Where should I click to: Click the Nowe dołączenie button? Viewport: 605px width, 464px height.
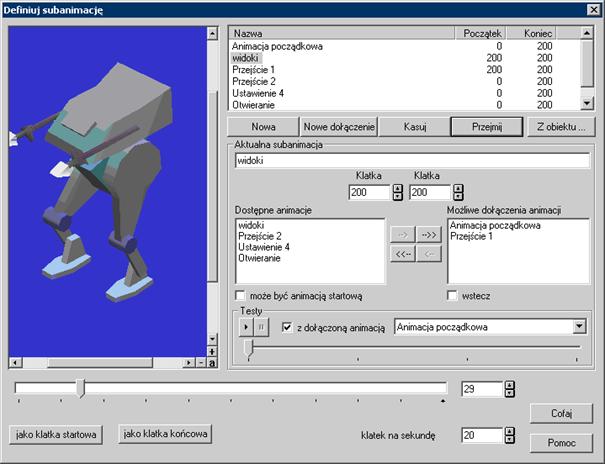click(x=339, y=127)
